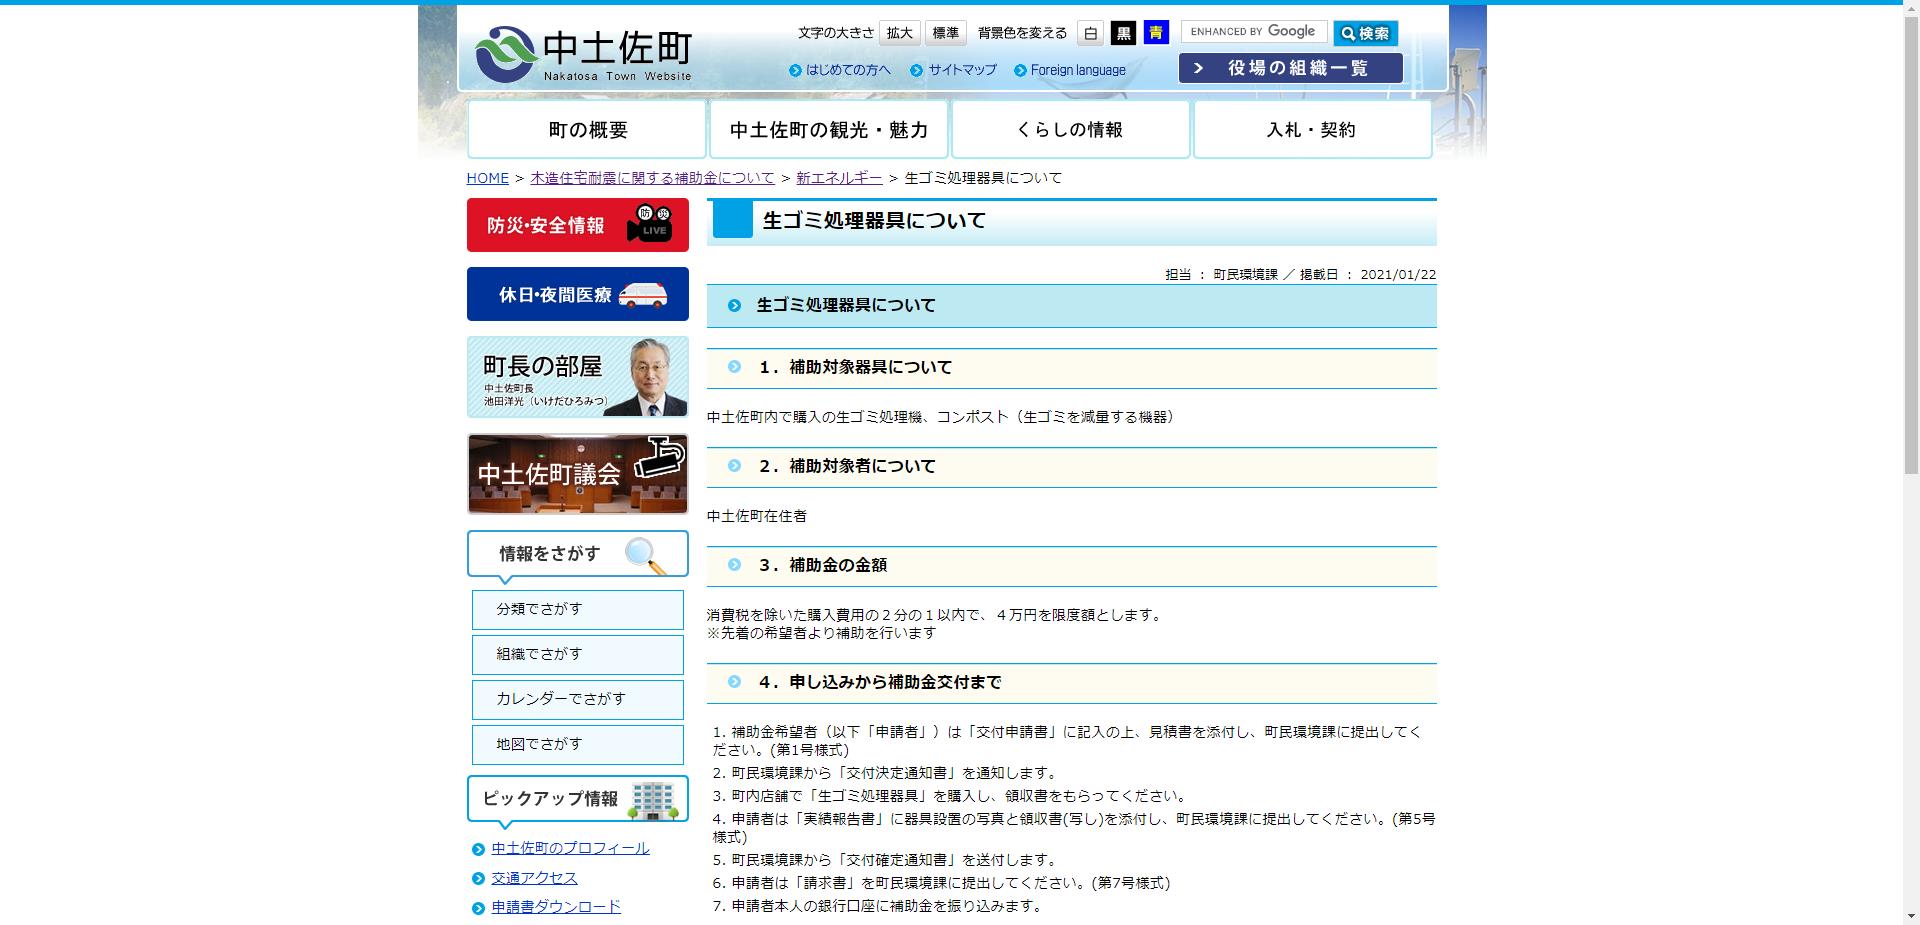Click the カレンダーでさがす sidebar entry
The height and width of the screenshot is (925, 1920).
577,699
